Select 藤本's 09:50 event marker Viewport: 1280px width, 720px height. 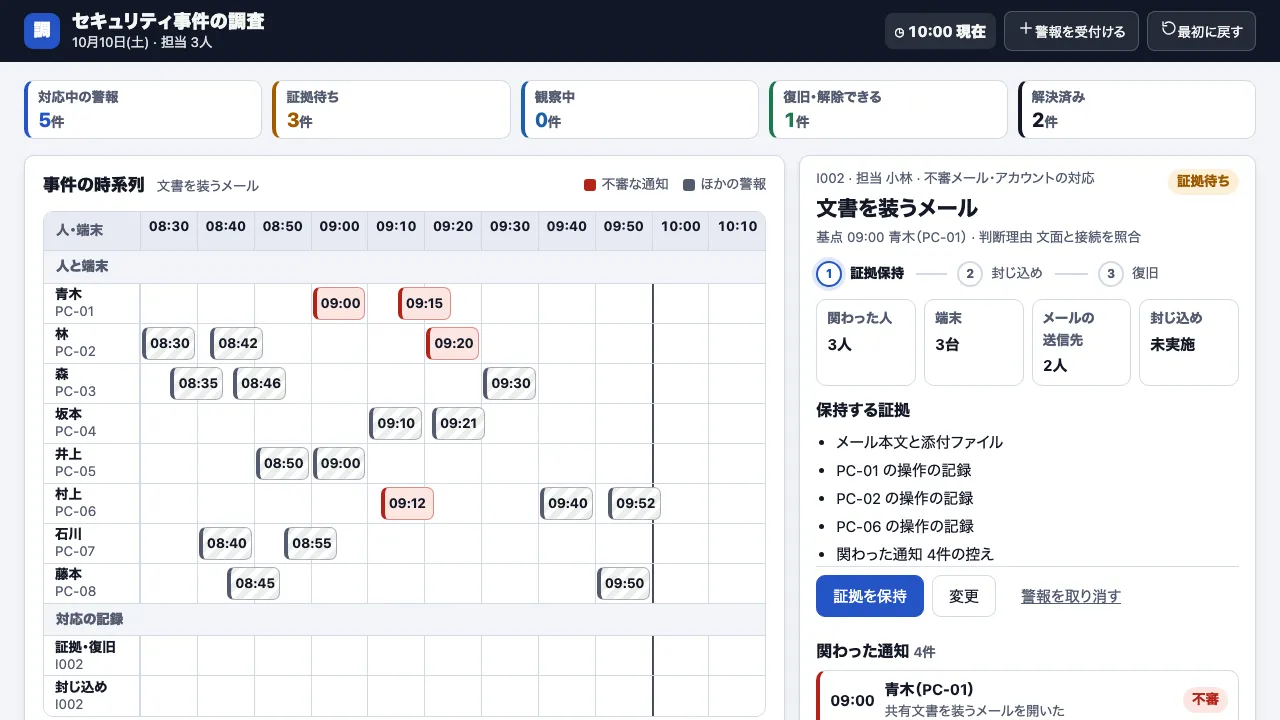pyautogui.click(x=623, y=583)
